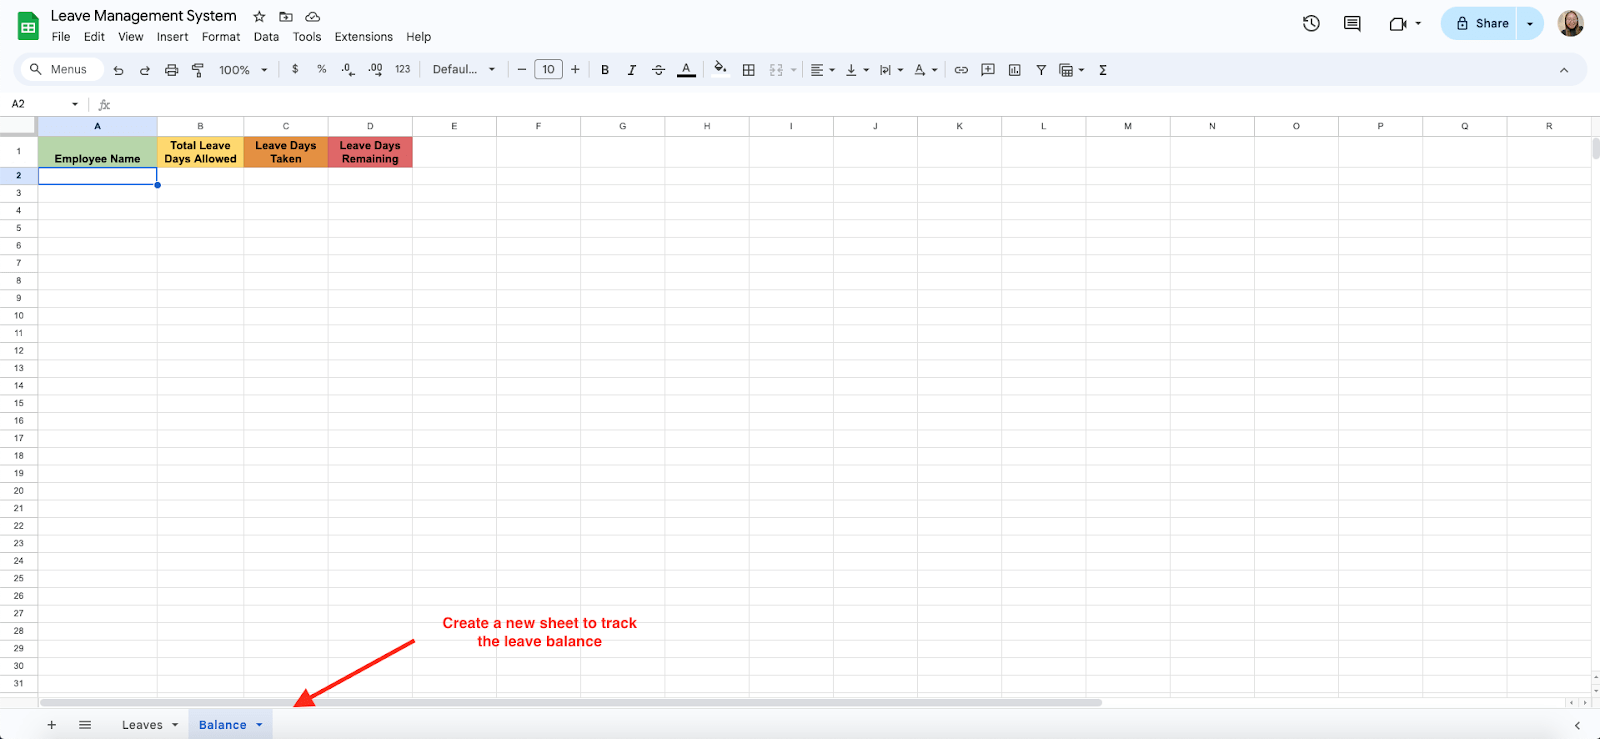Switch to the Leaves sheet tab
Image resolution: width=1600 pixels, height=739 pixels.
coord(142,725)
